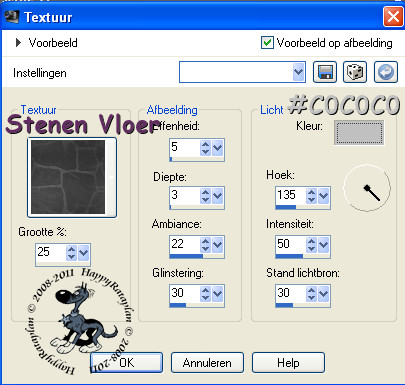This screenshot has height=385, width=405.
Task: Open the Kleur light color swatch
Action: click(359, 133)
